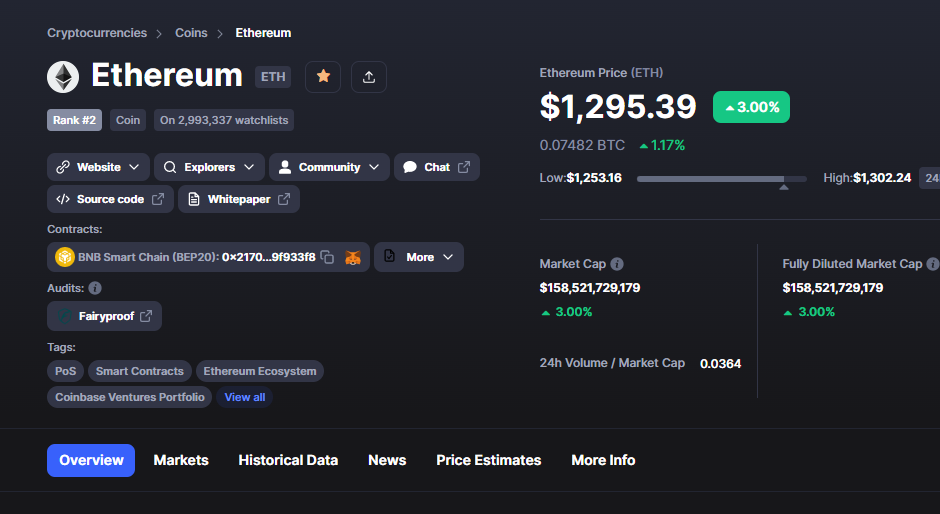940x514 pixels.
Task: Click the share upload icon
Action: (369, 77)
